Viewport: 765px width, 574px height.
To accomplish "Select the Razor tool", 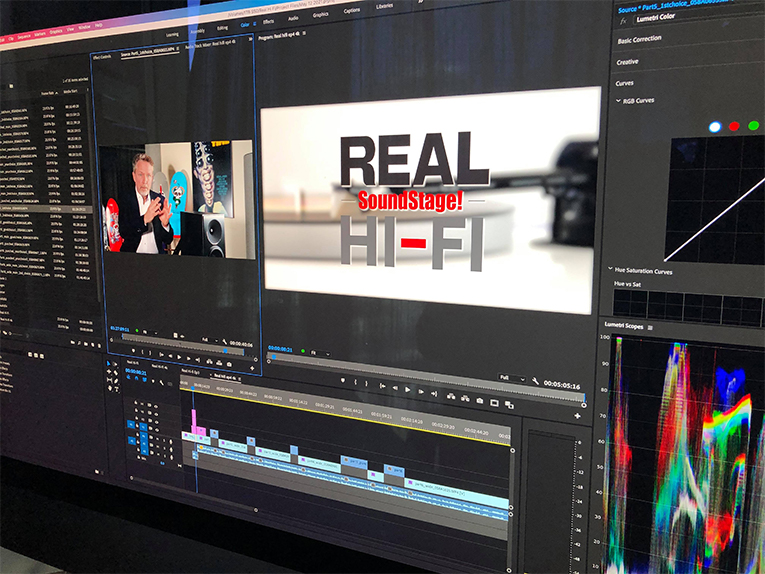I will coord(116,373).
